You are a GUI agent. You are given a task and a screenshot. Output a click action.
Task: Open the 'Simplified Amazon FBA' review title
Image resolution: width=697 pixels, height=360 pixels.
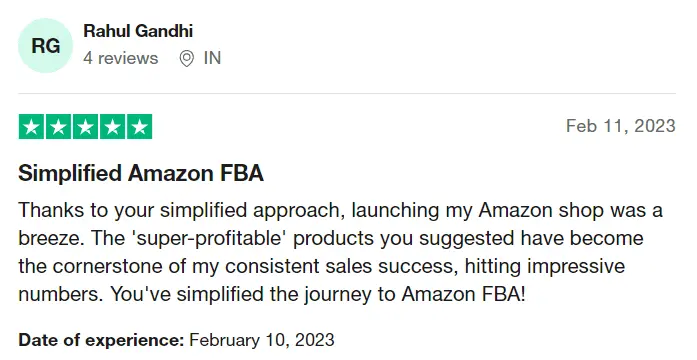point(141,173)
